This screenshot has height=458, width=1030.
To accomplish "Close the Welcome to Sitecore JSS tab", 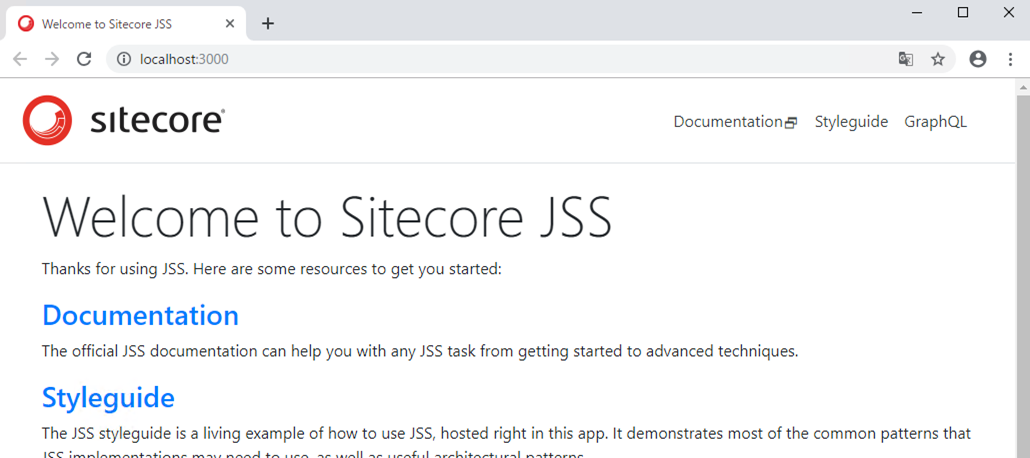I will point(230,24).
